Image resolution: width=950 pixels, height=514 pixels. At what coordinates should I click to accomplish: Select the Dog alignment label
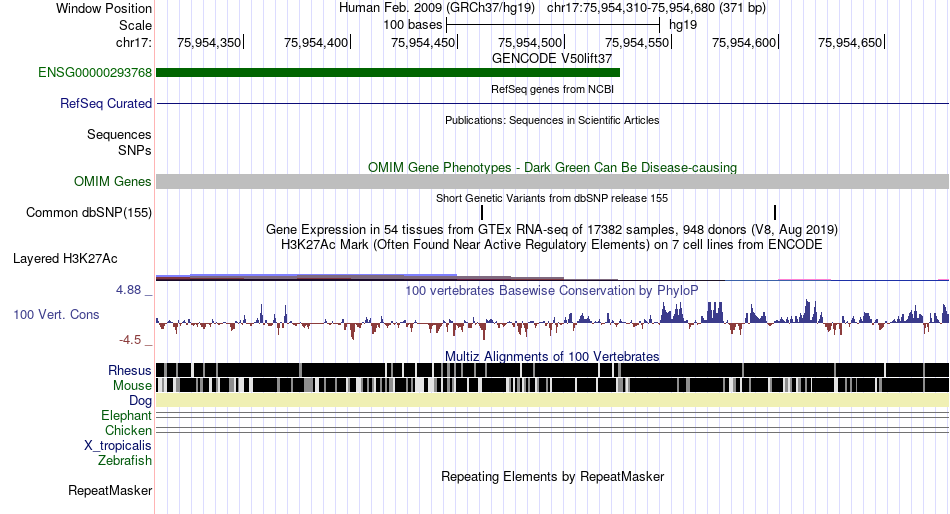pos(140,401)
